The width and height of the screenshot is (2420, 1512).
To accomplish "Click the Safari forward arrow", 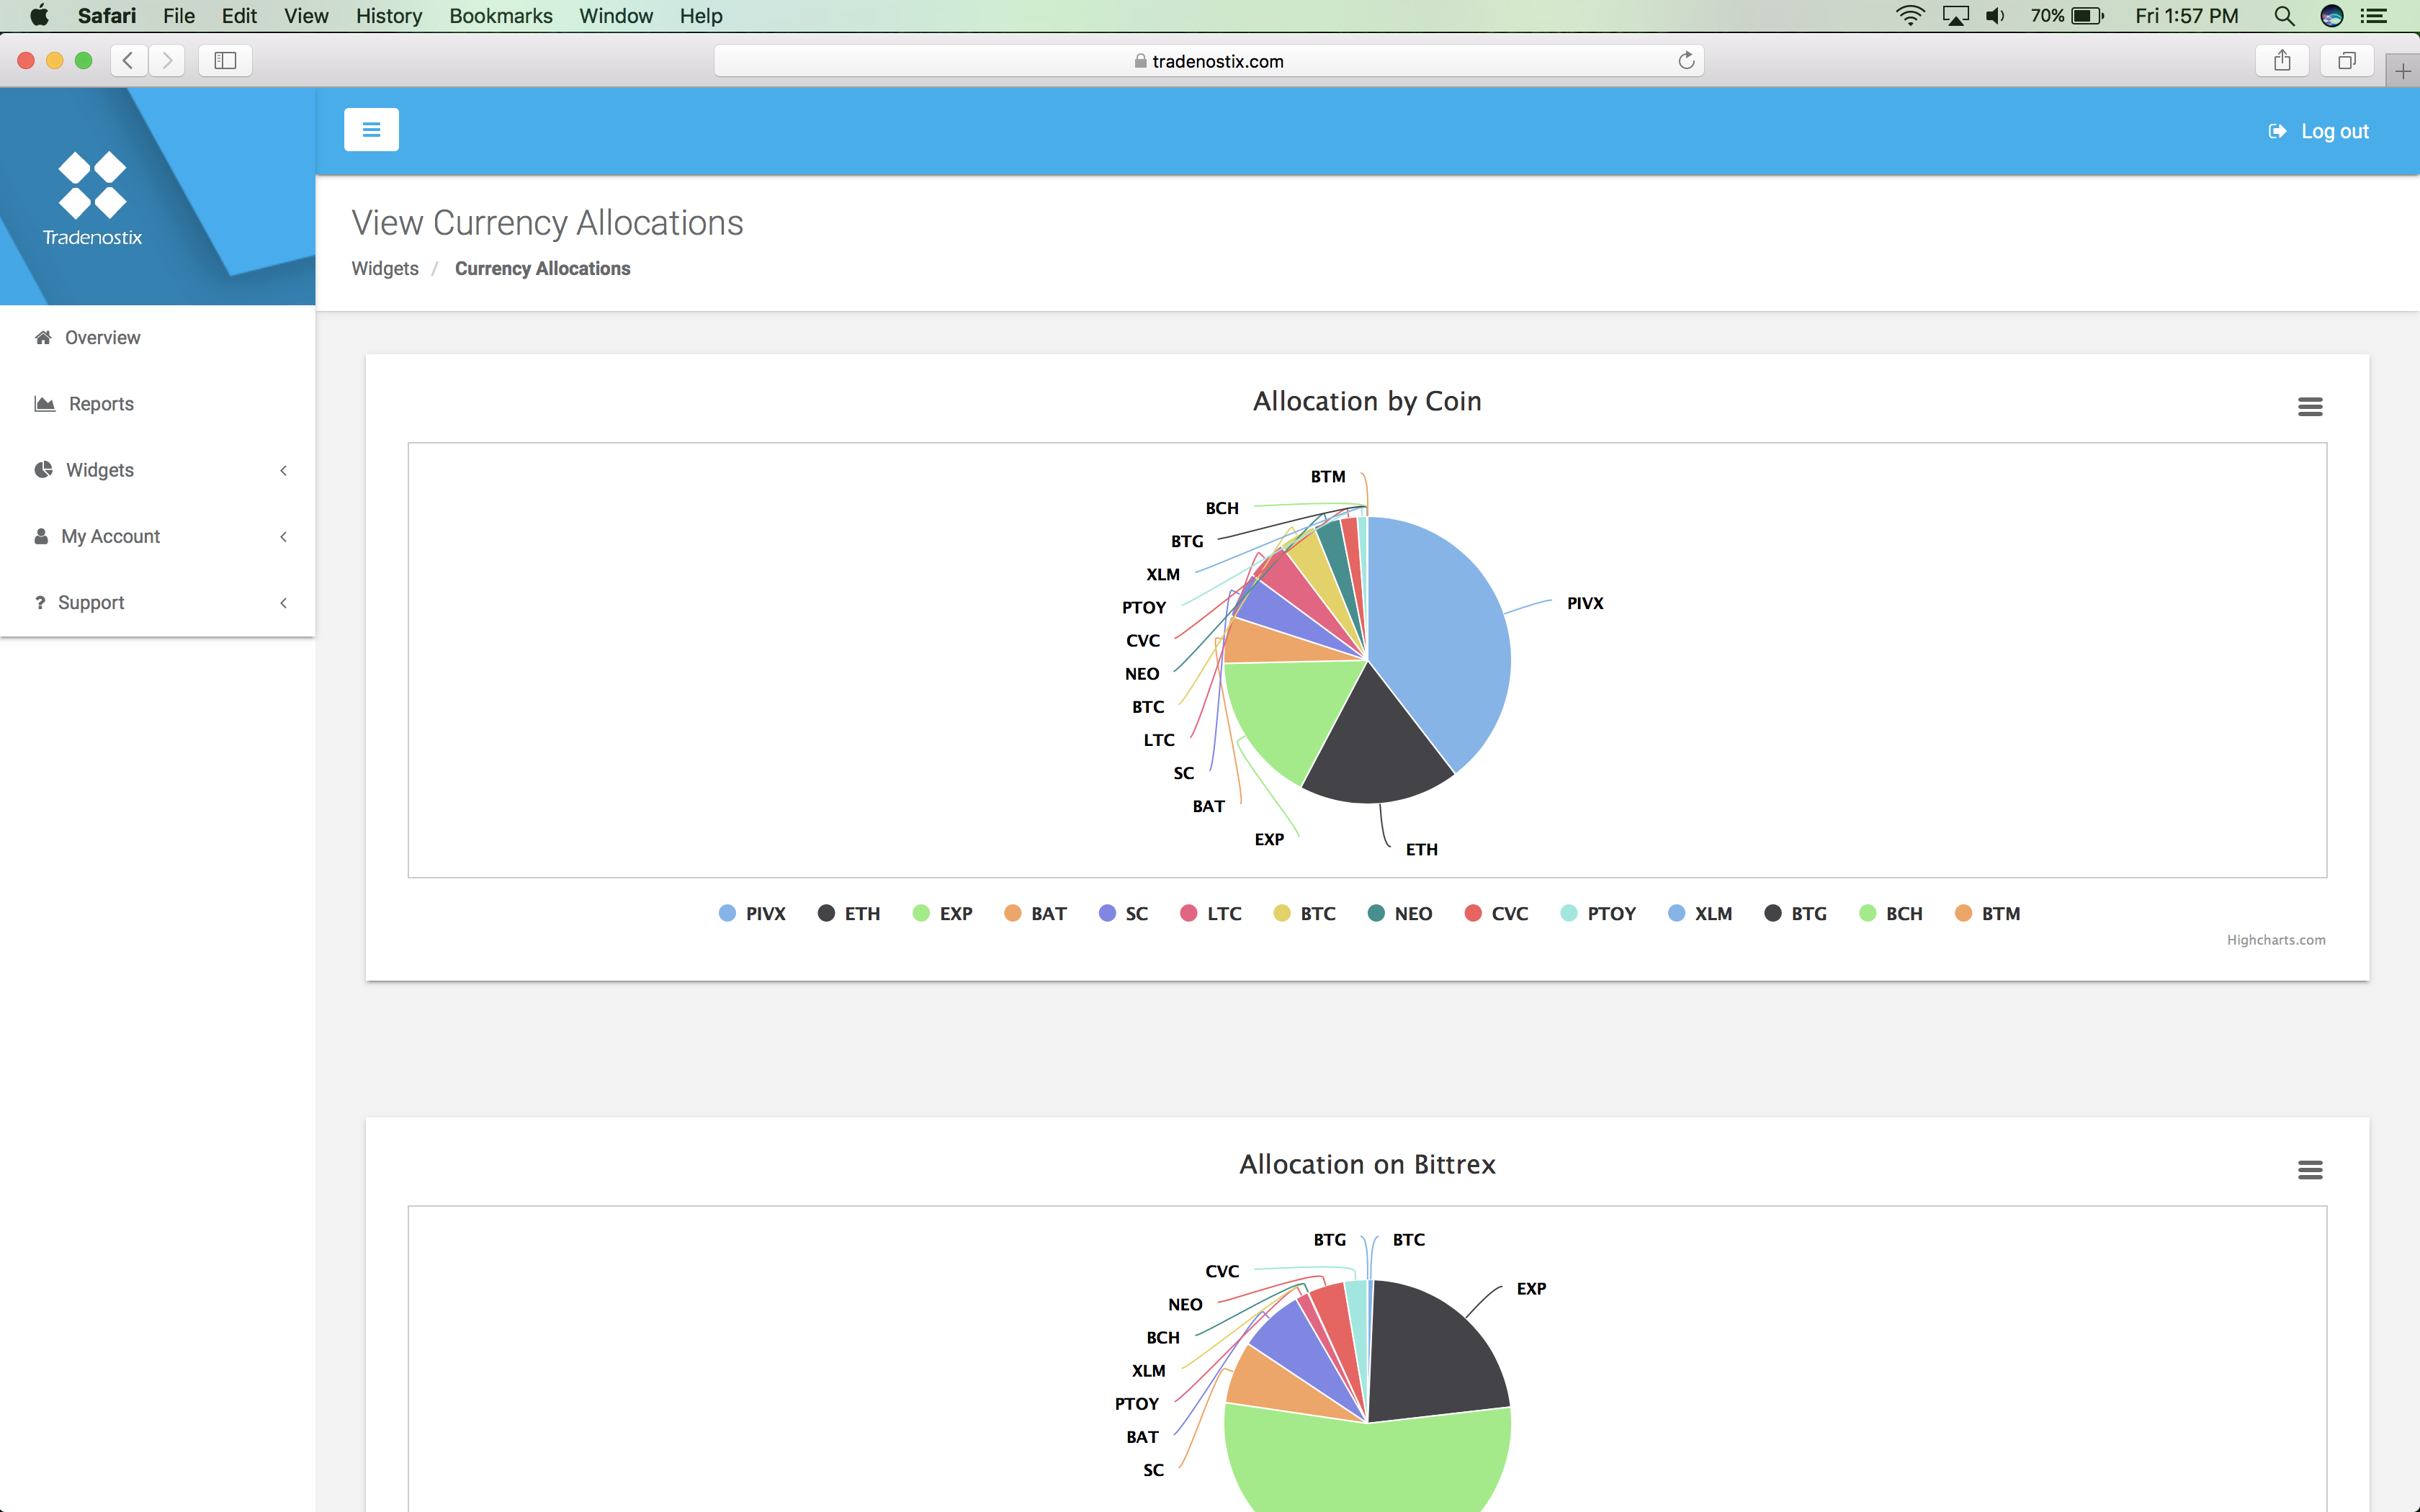I will [x=167, y=61].
